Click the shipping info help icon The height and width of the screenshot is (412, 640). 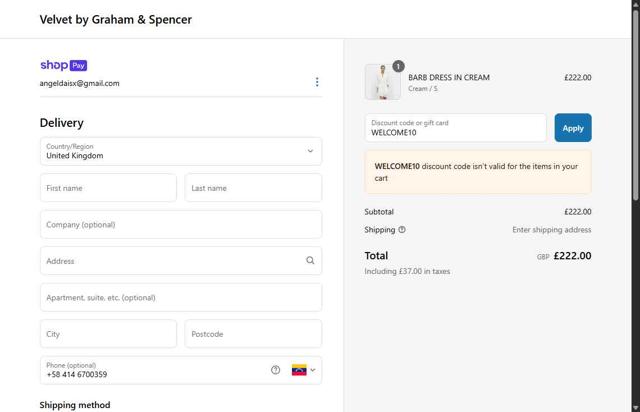pos(402,229)
